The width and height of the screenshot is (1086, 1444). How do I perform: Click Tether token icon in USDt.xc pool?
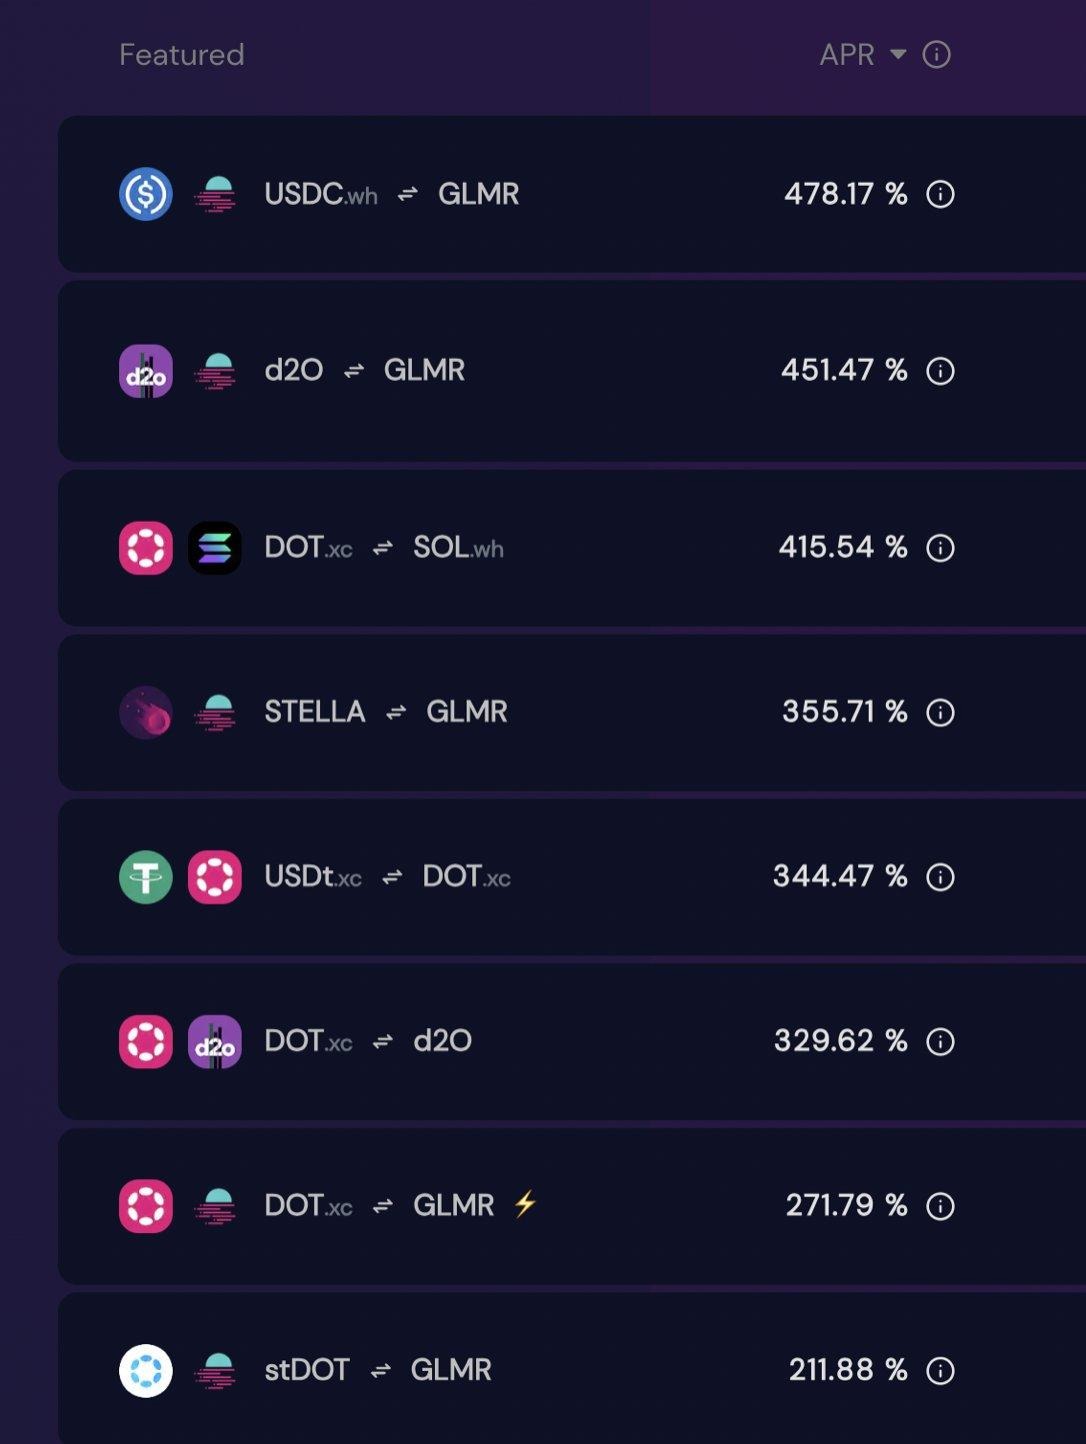(x=146, y=877)
